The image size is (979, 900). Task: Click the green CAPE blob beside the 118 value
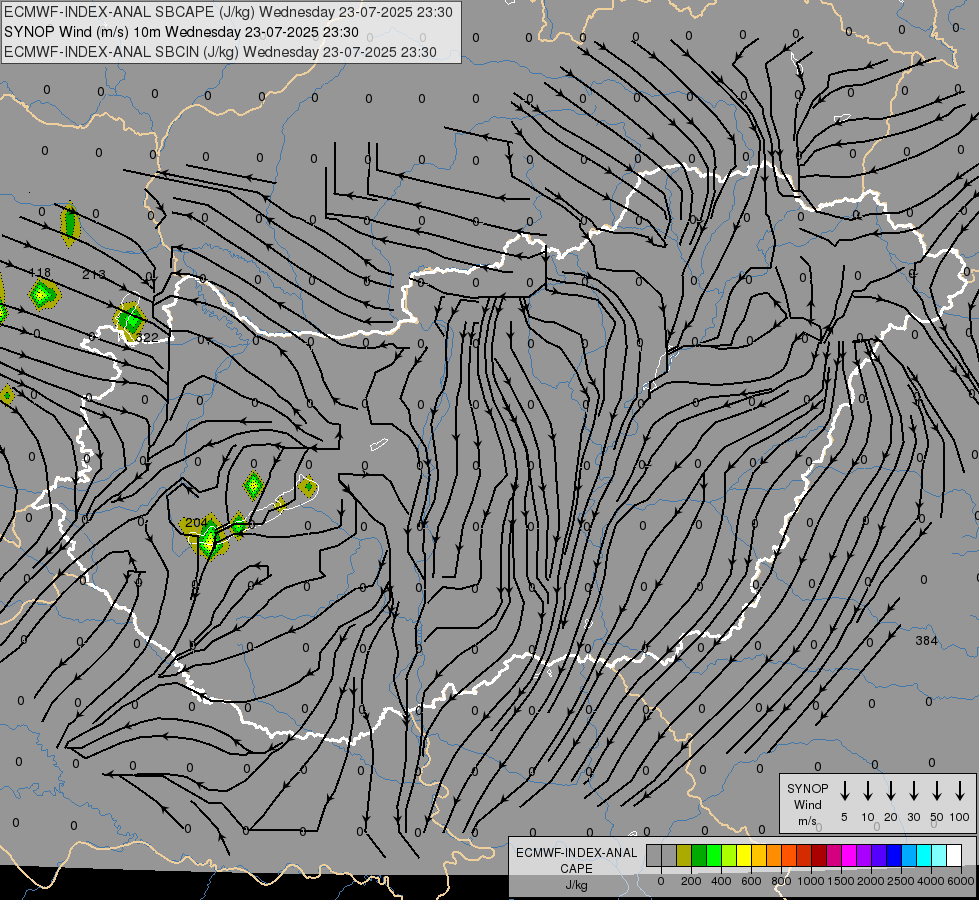tap(43, 294)
